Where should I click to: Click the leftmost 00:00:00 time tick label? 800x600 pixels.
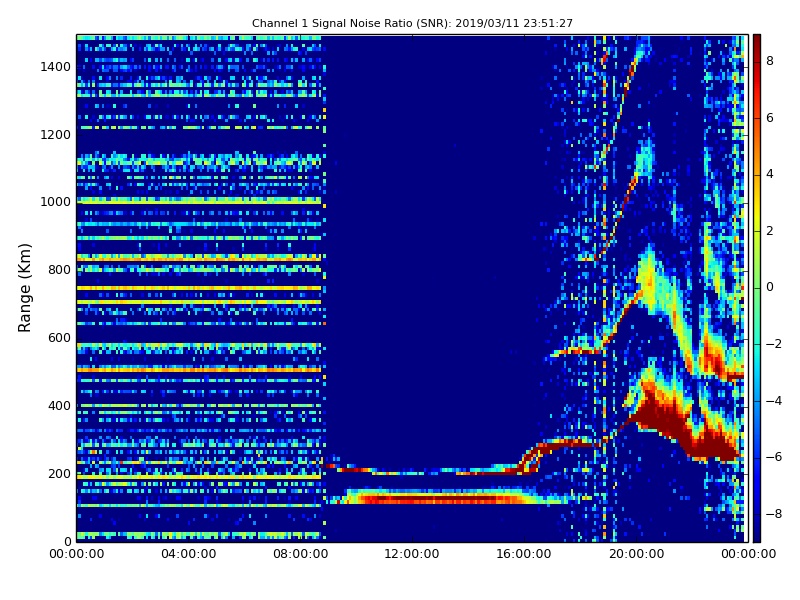tap(77, 554)
